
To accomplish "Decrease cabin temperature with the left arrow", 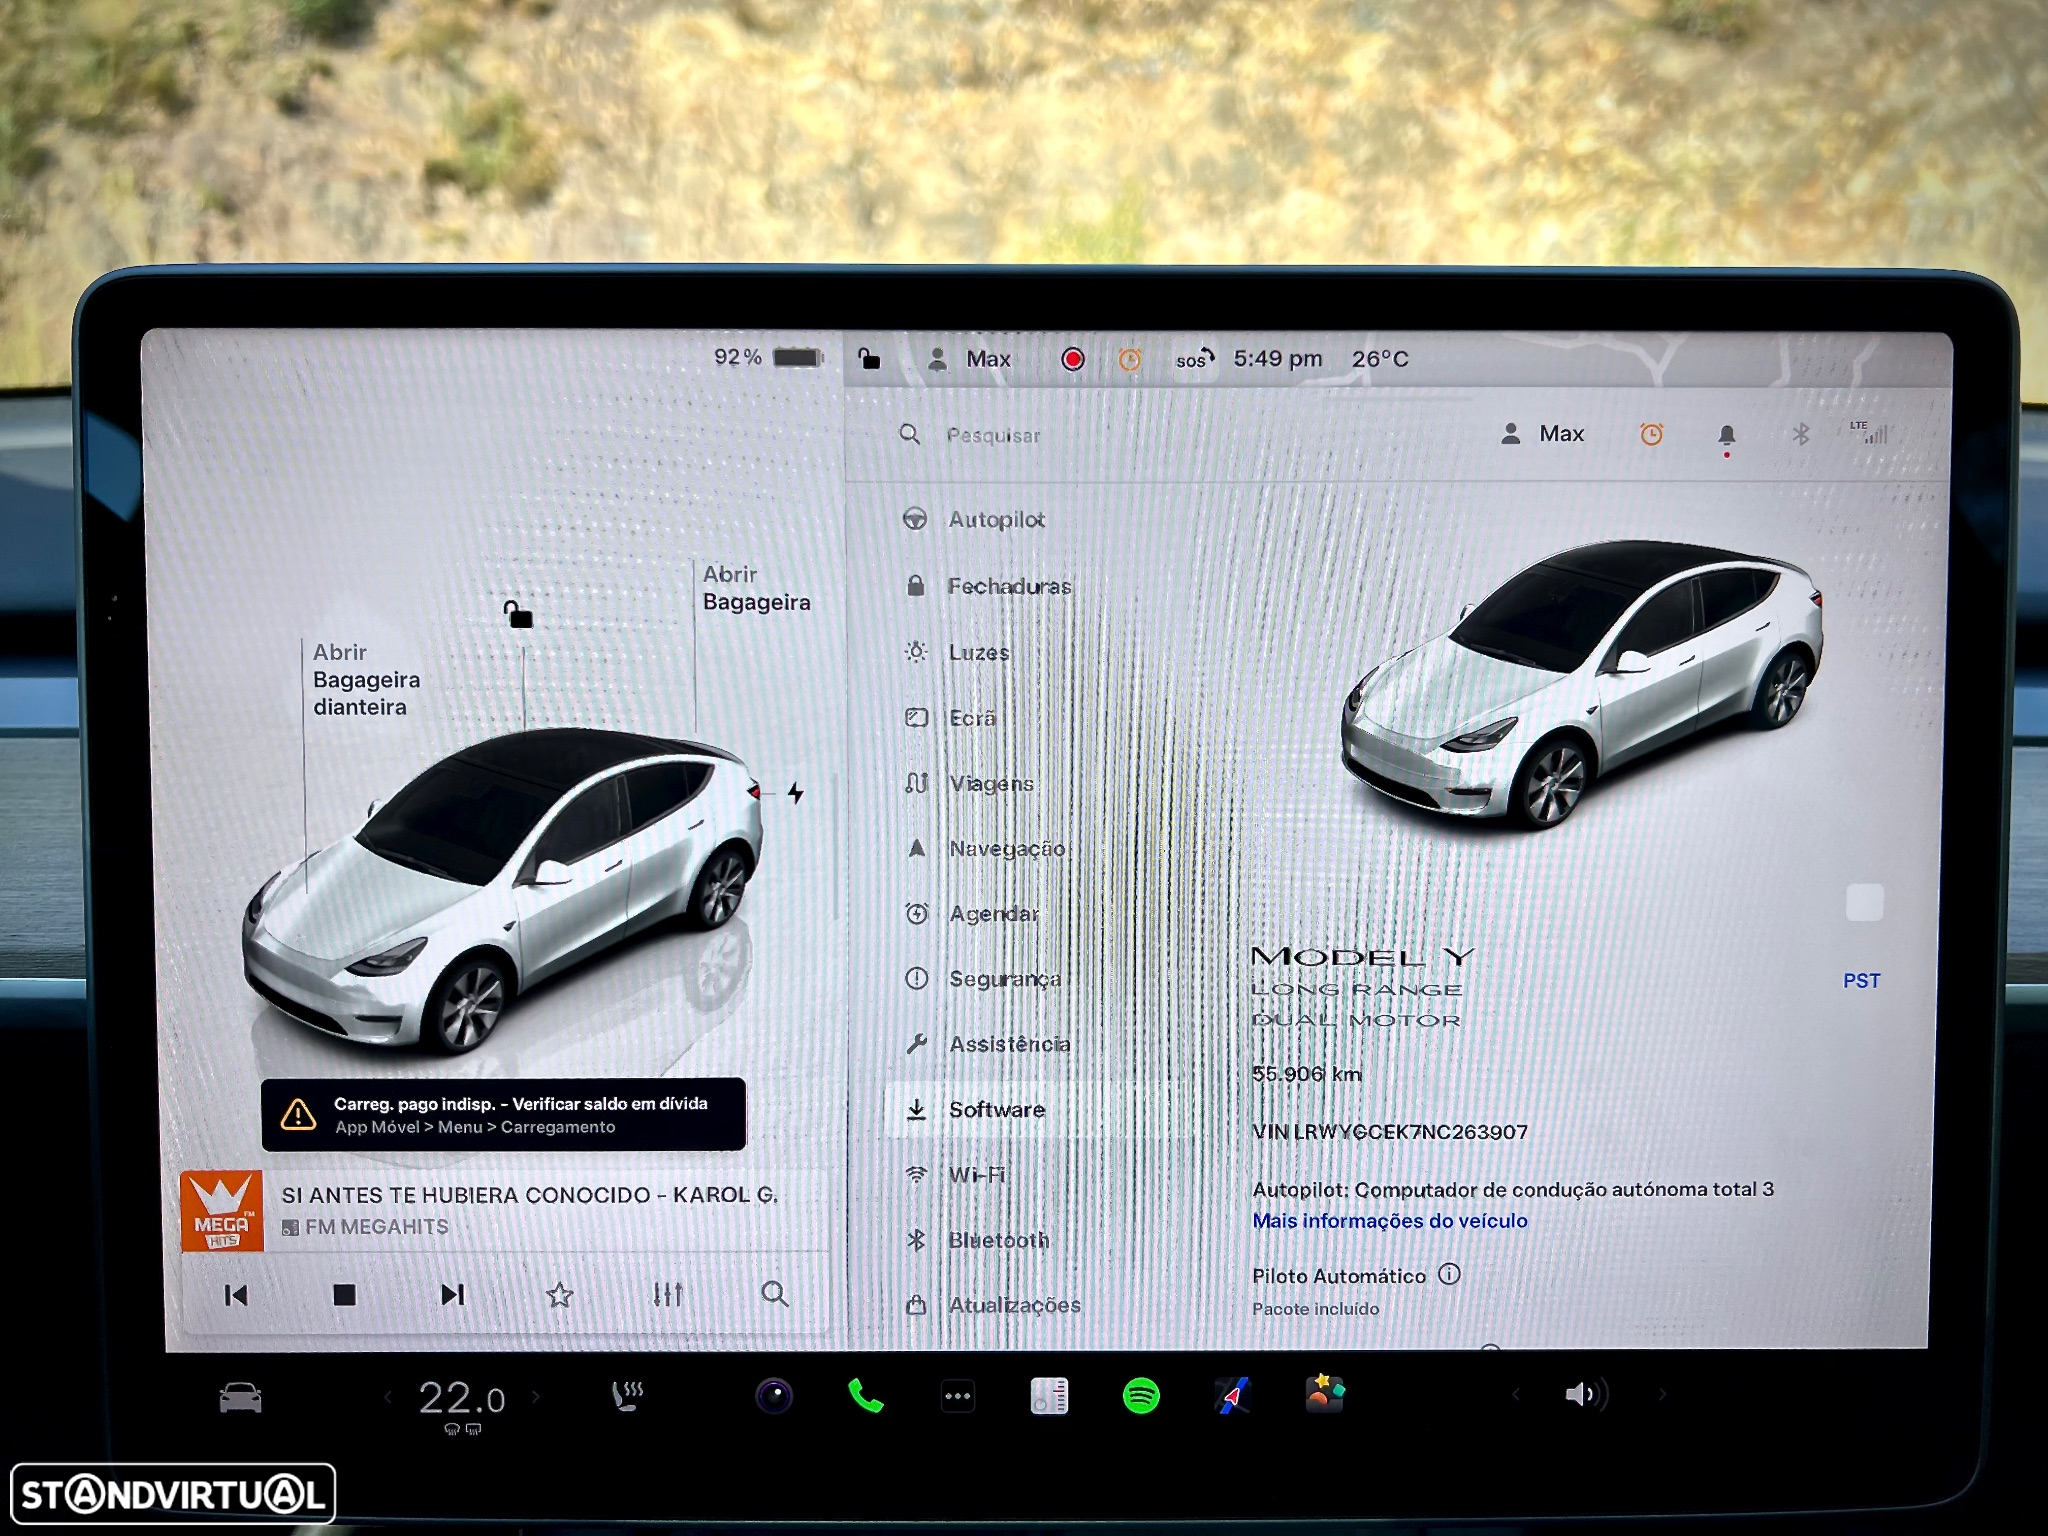I will click(x=388, y=1397).
